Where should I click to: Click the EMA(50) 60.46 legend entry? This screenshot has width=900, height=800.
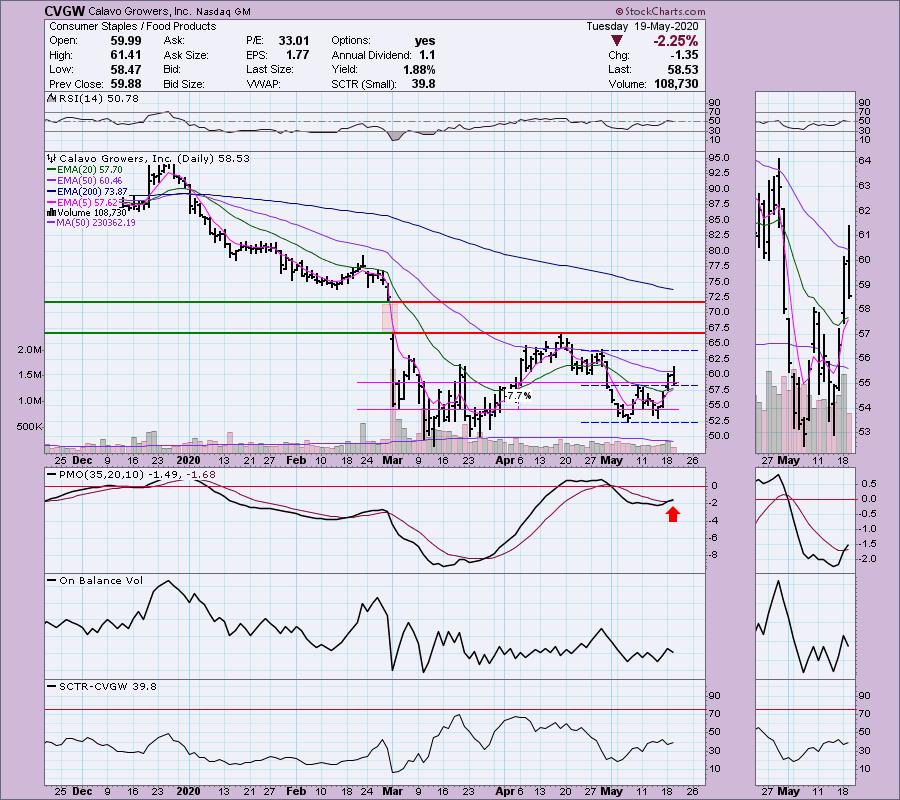(89, 181)
